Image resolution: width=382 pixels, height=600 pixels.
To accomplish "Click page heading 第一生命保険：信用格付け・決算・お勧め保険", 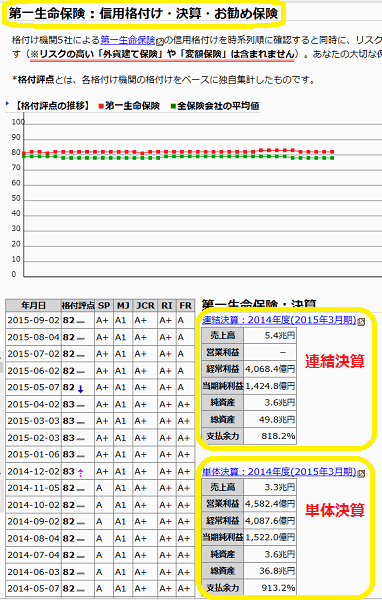I will tap(144, 14).
